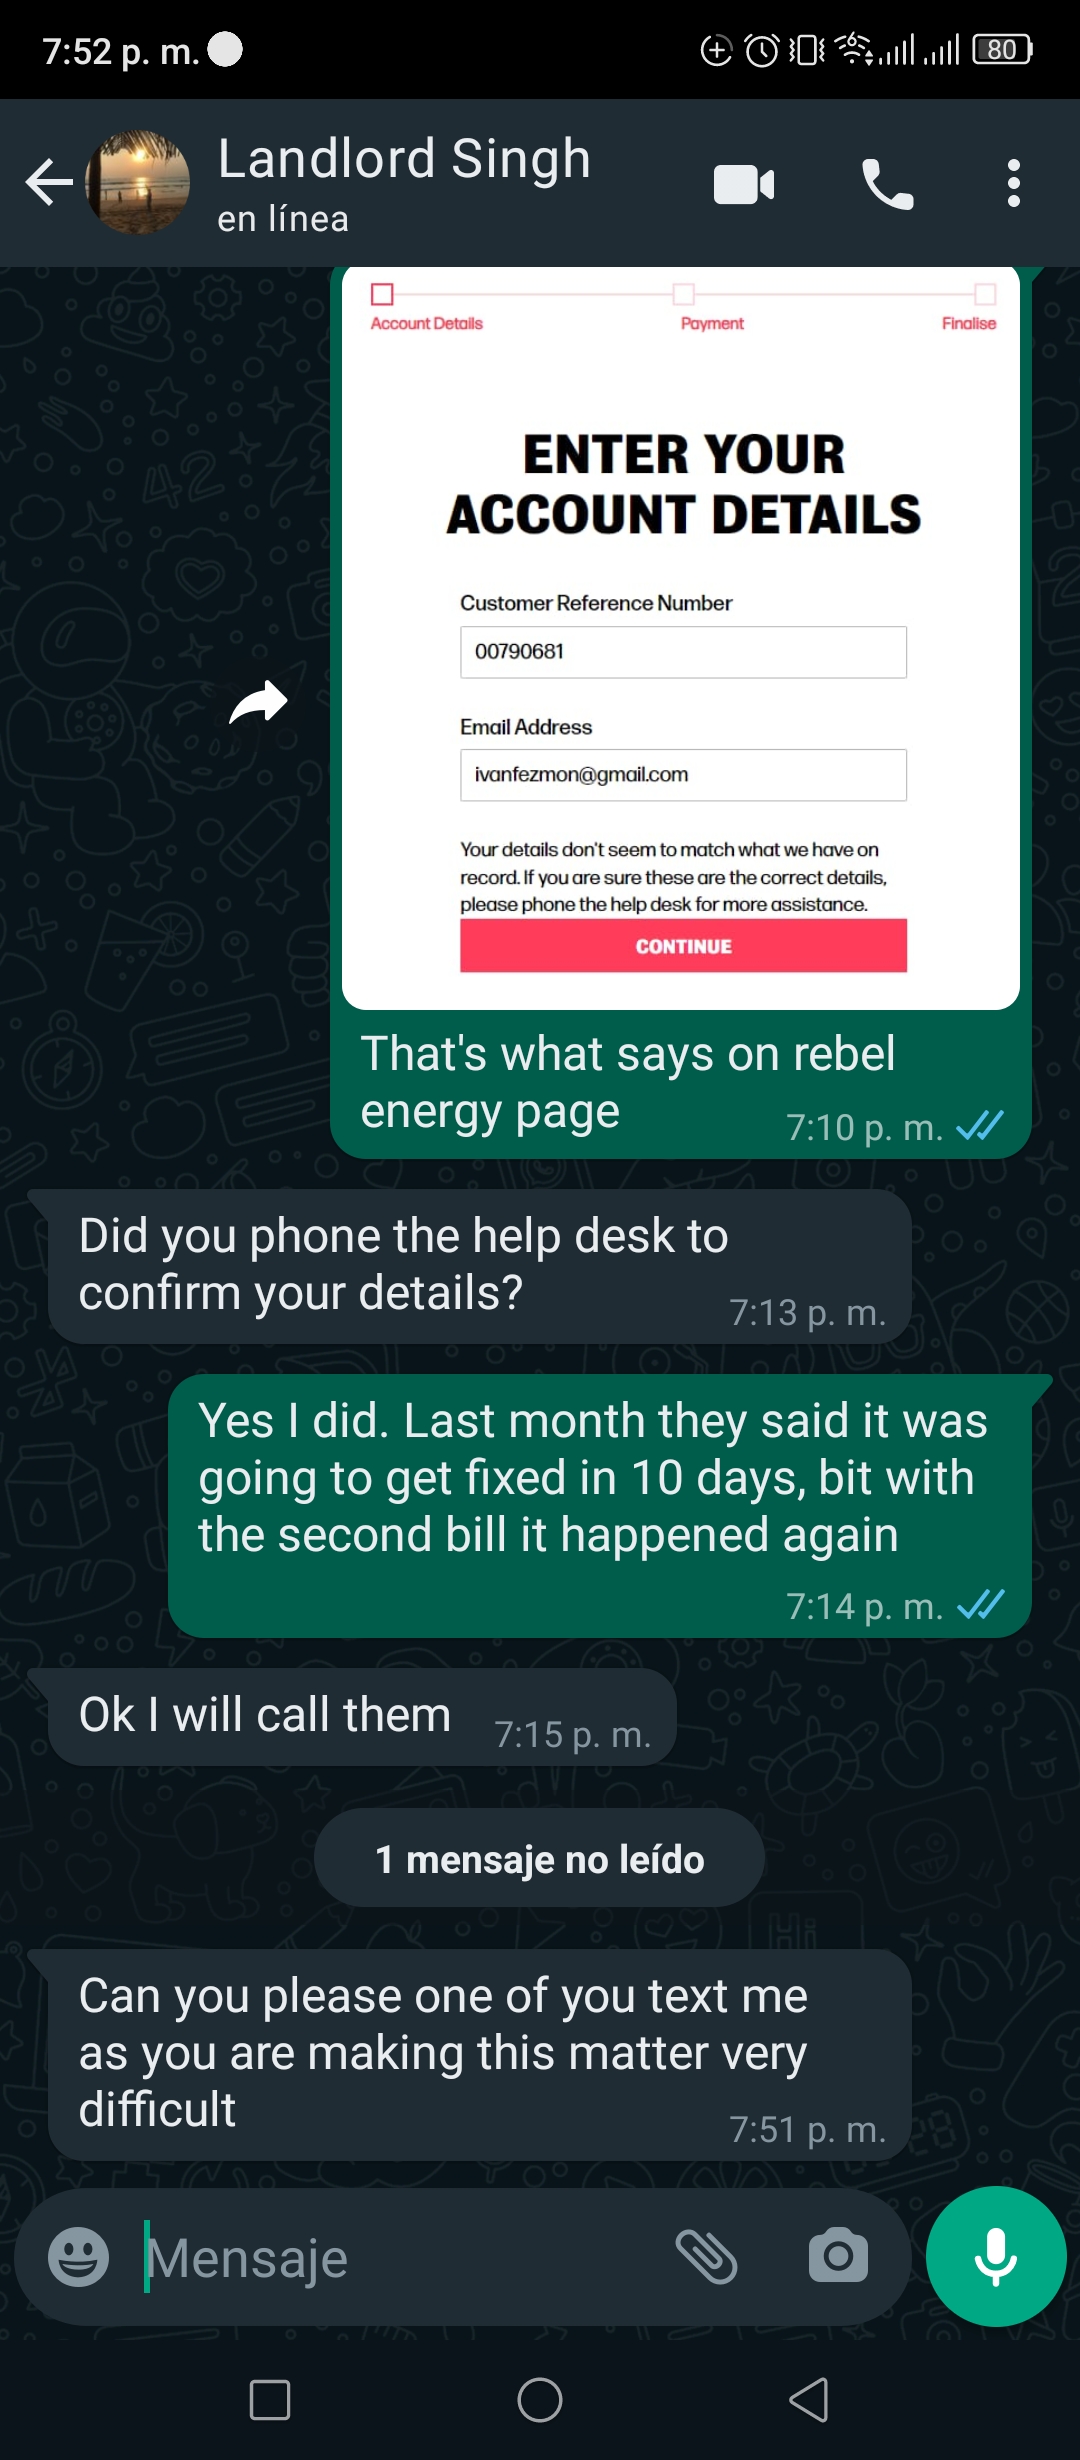
Task: Open the three-dot more options menu
Action: [1014, 184]
